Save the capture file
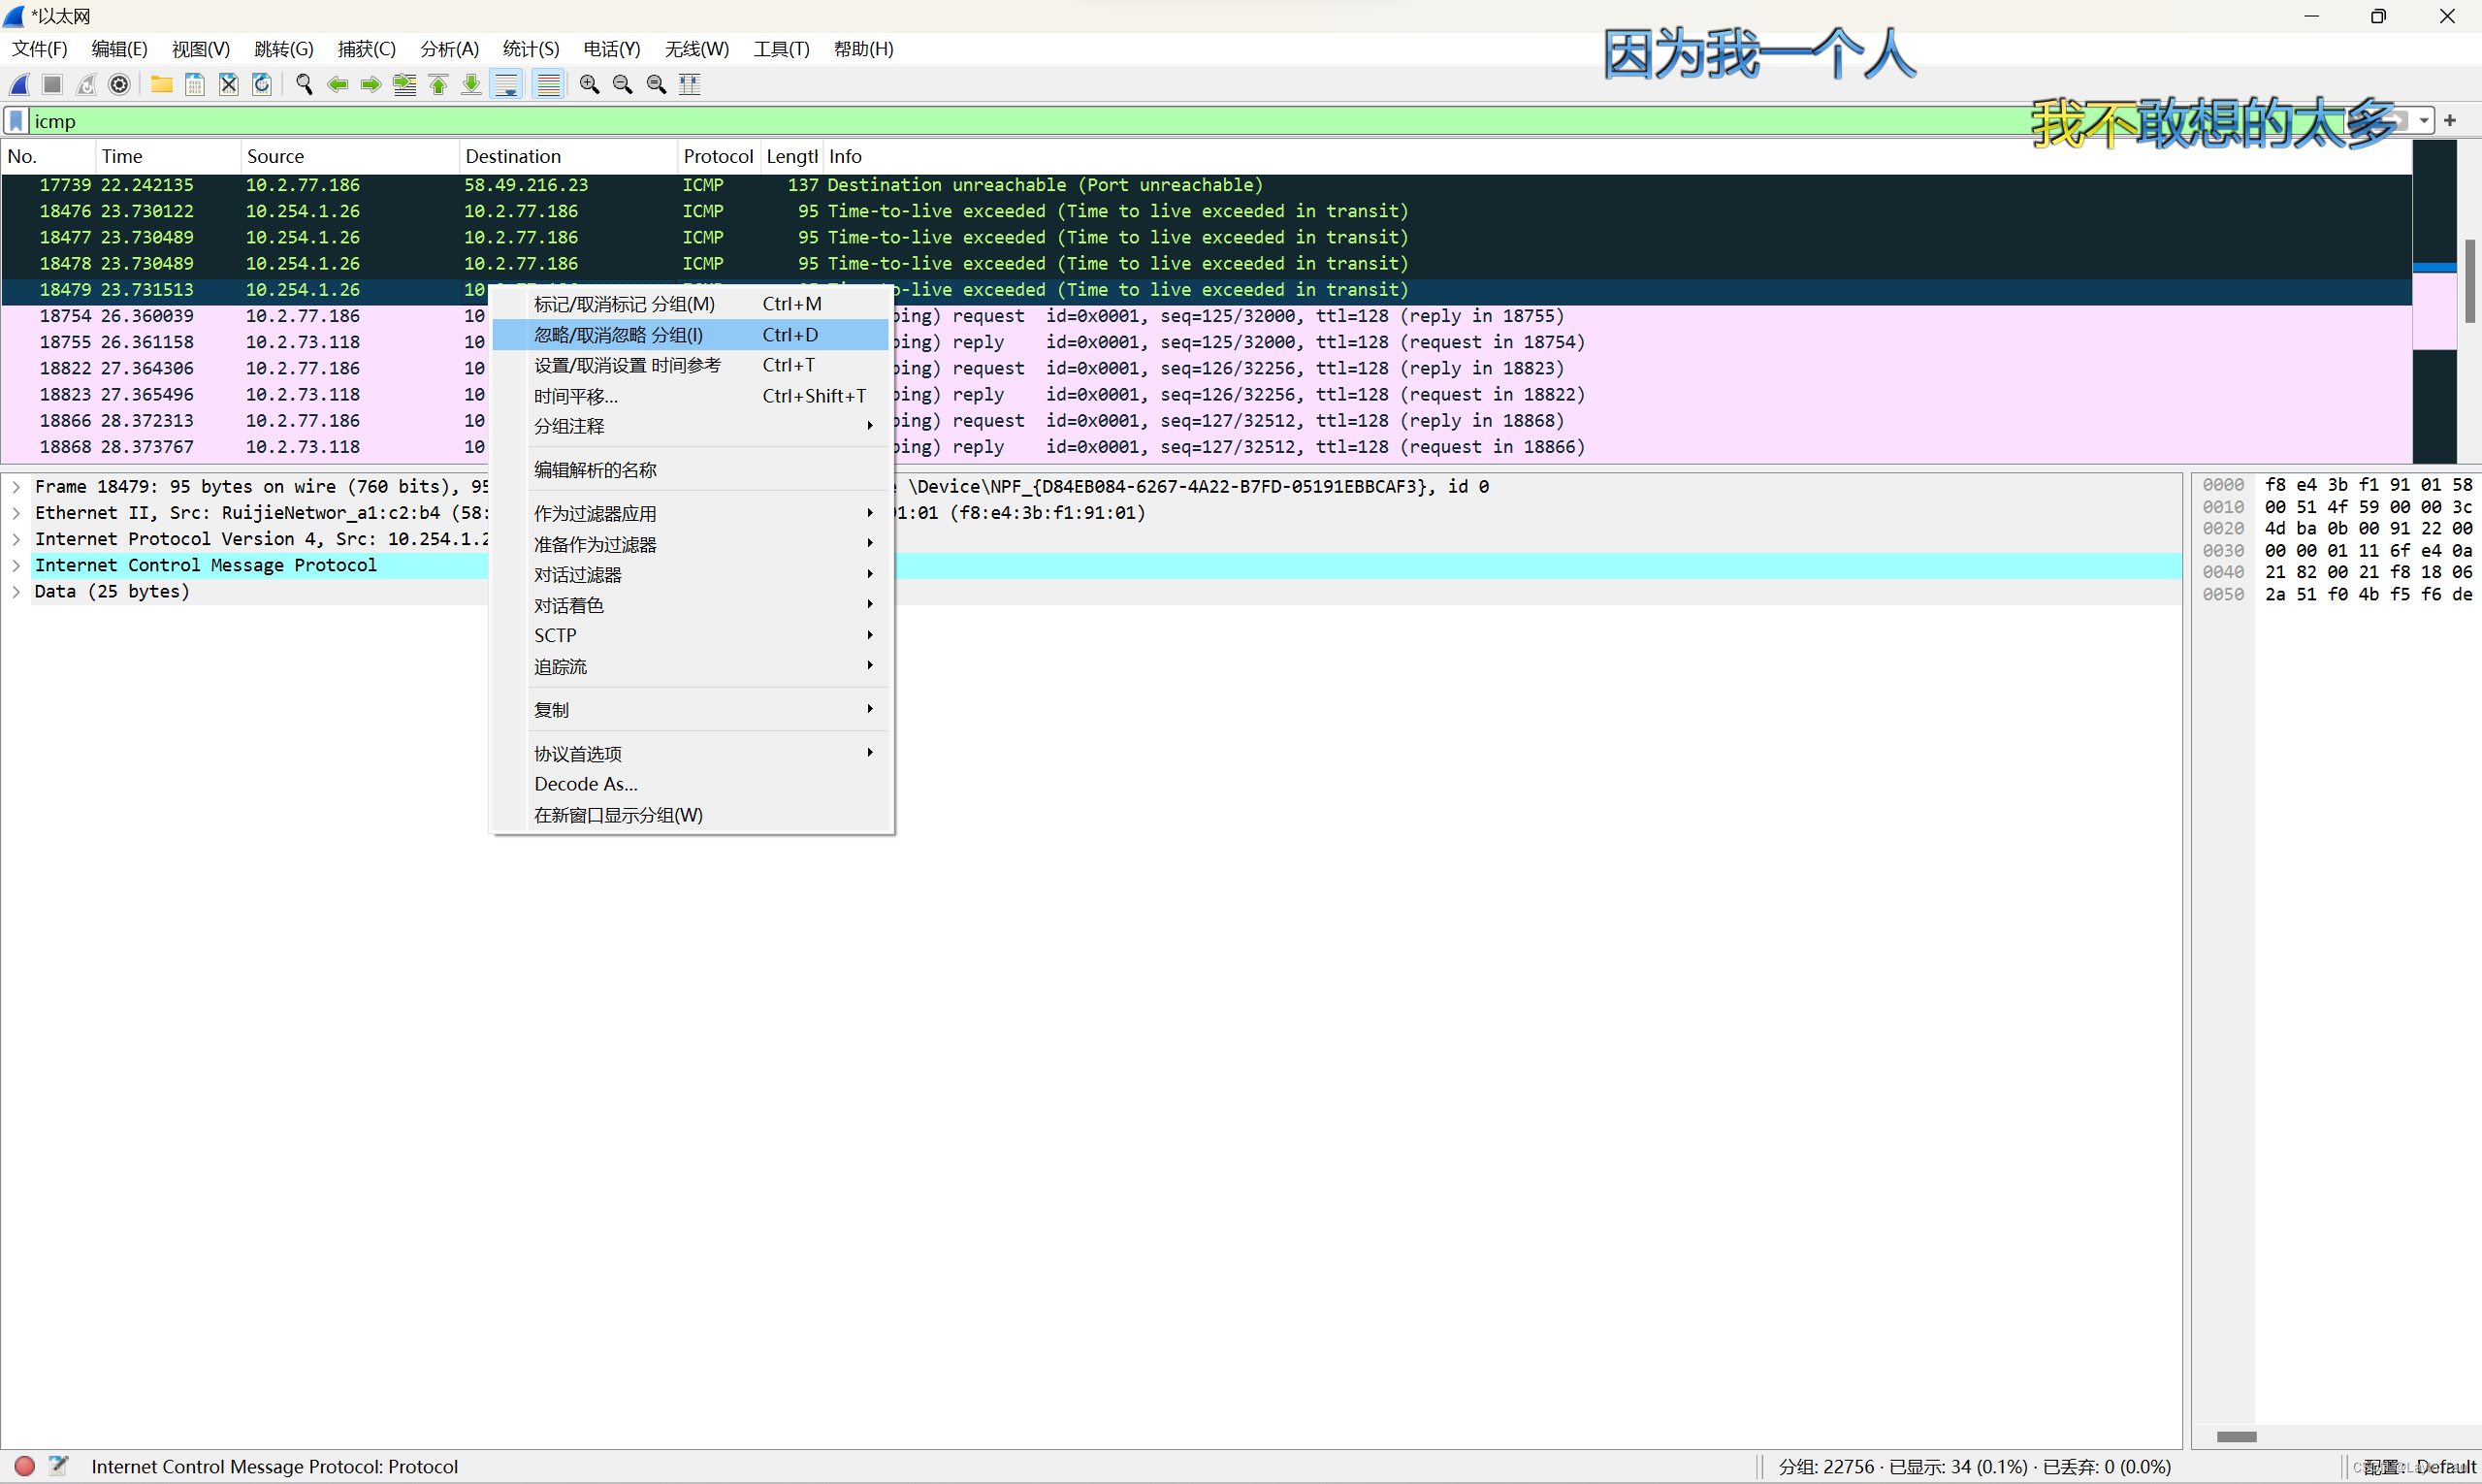The height and width of the screenshot is (1484, 2482). pos(195,85)
